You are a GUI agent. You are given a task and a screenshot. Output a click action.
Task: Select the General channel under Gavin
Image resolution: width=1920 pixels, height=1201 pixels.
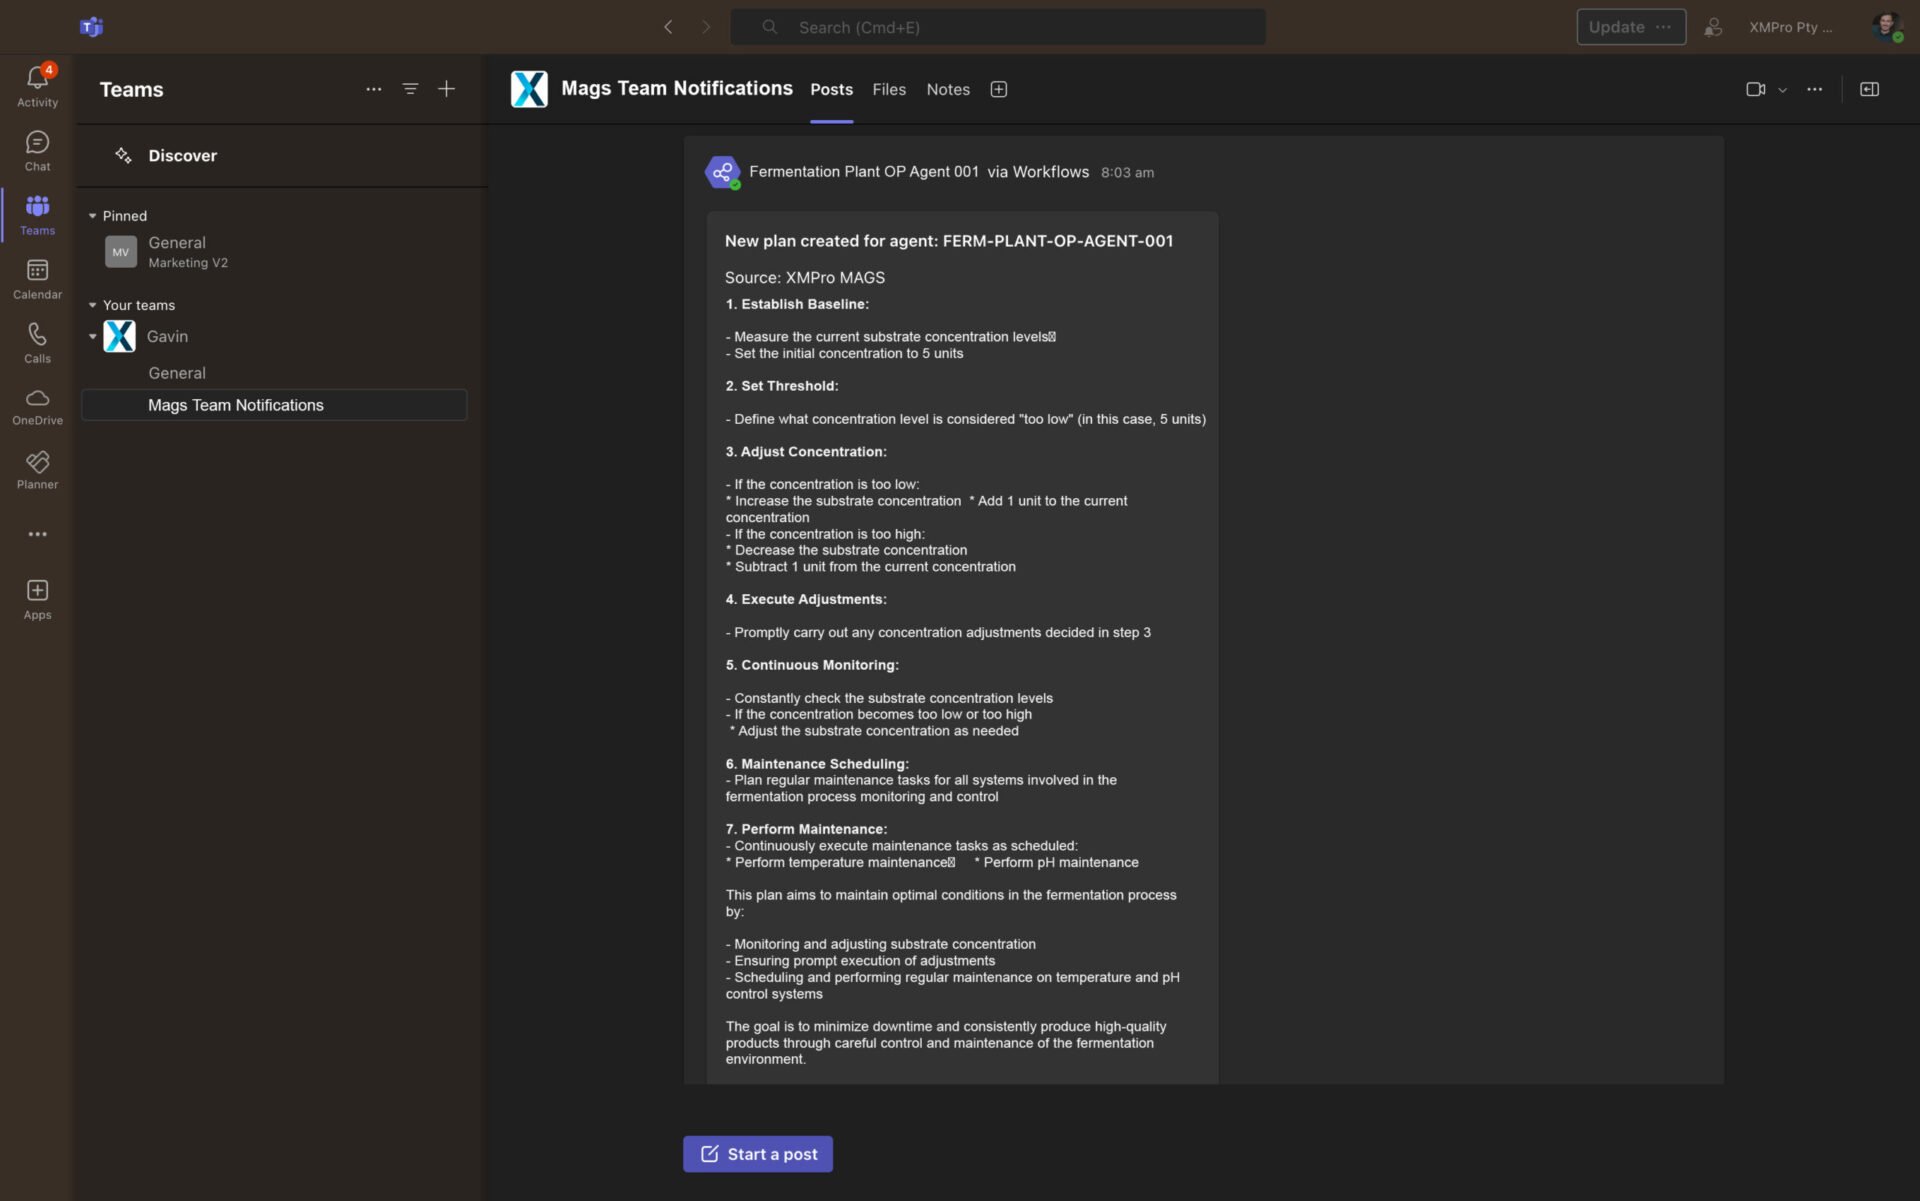(x=177, y=373)
